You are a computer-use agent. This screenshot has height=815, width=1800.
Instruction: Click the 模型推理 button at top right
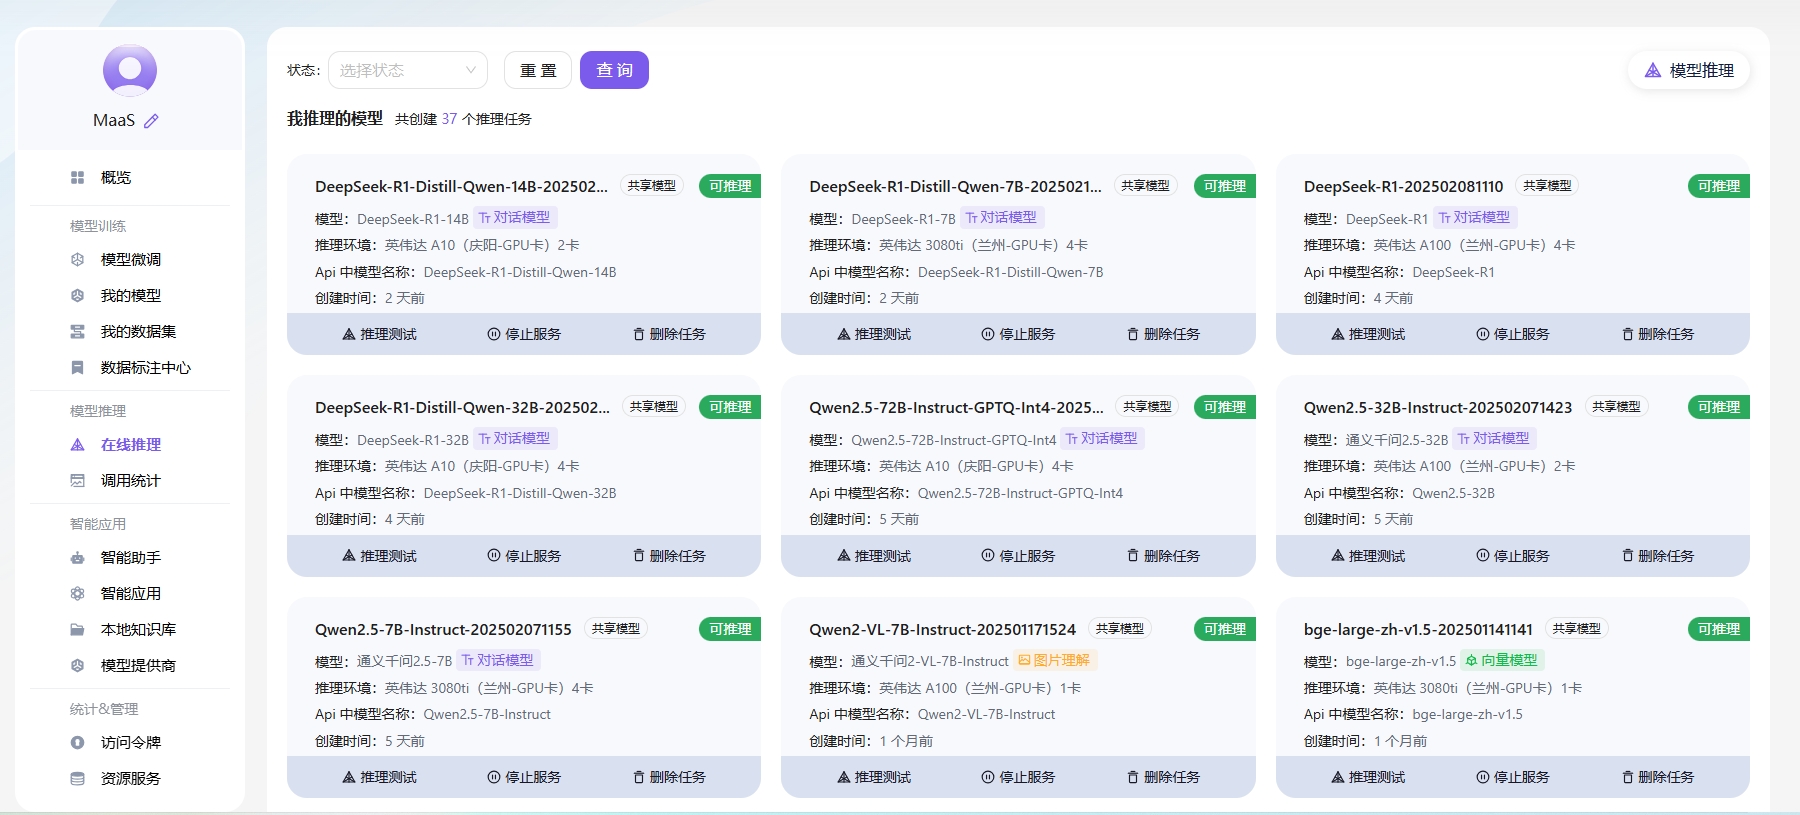click(x=1689, y=70)
